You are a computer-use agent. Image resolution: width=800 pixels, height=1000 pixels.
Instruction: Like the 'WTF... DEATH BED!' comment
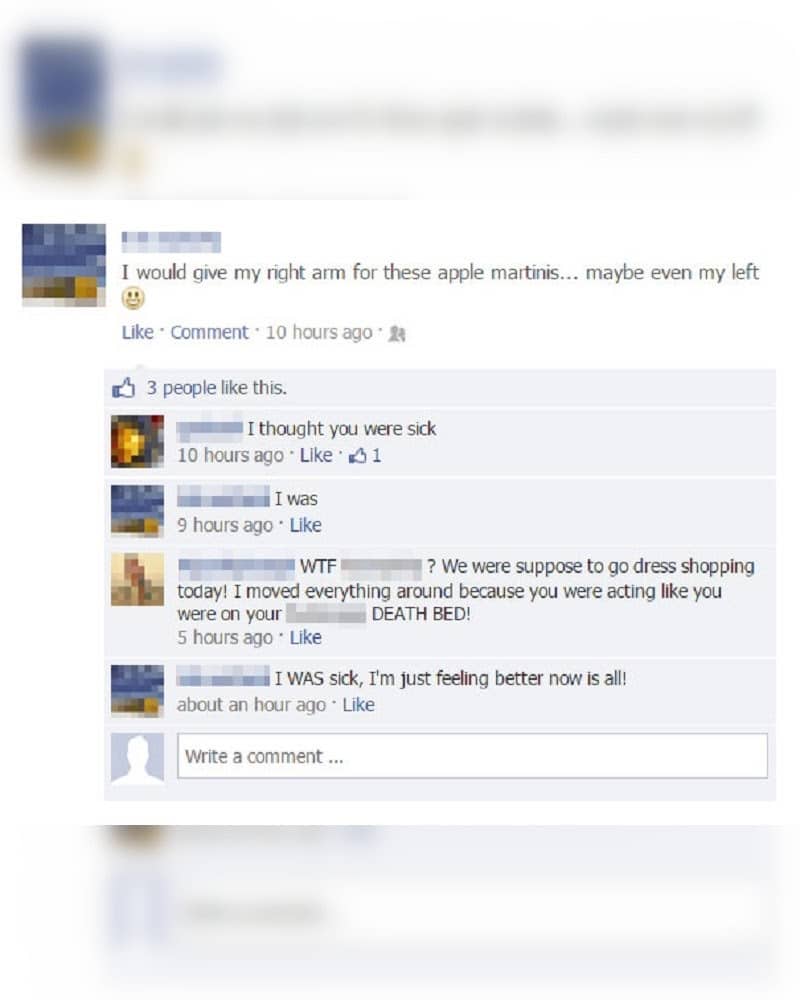306,637
